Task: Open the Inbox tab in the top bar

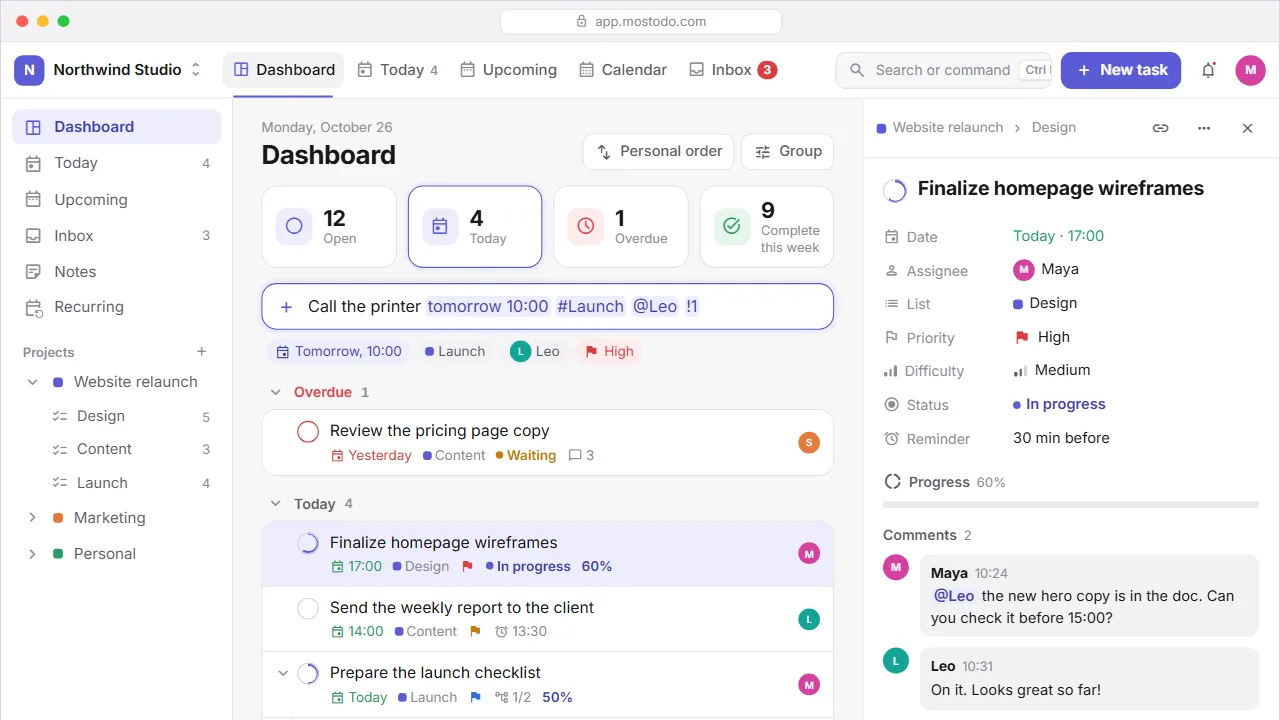Action: tap(733, 70)
